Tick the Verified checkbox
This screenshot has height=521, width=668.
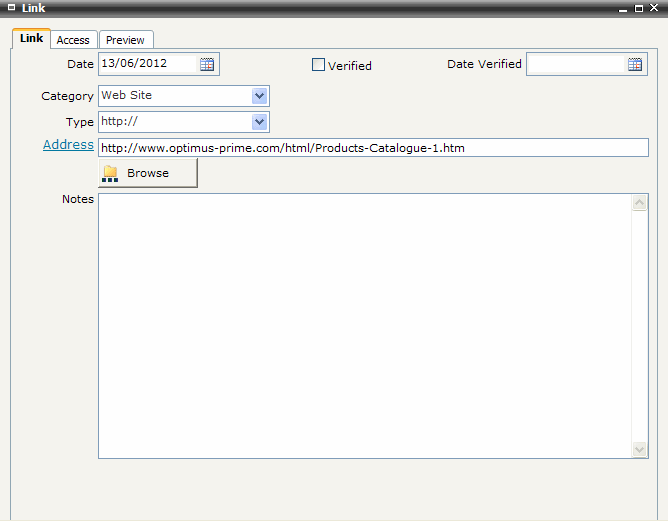tap(319, 65)
